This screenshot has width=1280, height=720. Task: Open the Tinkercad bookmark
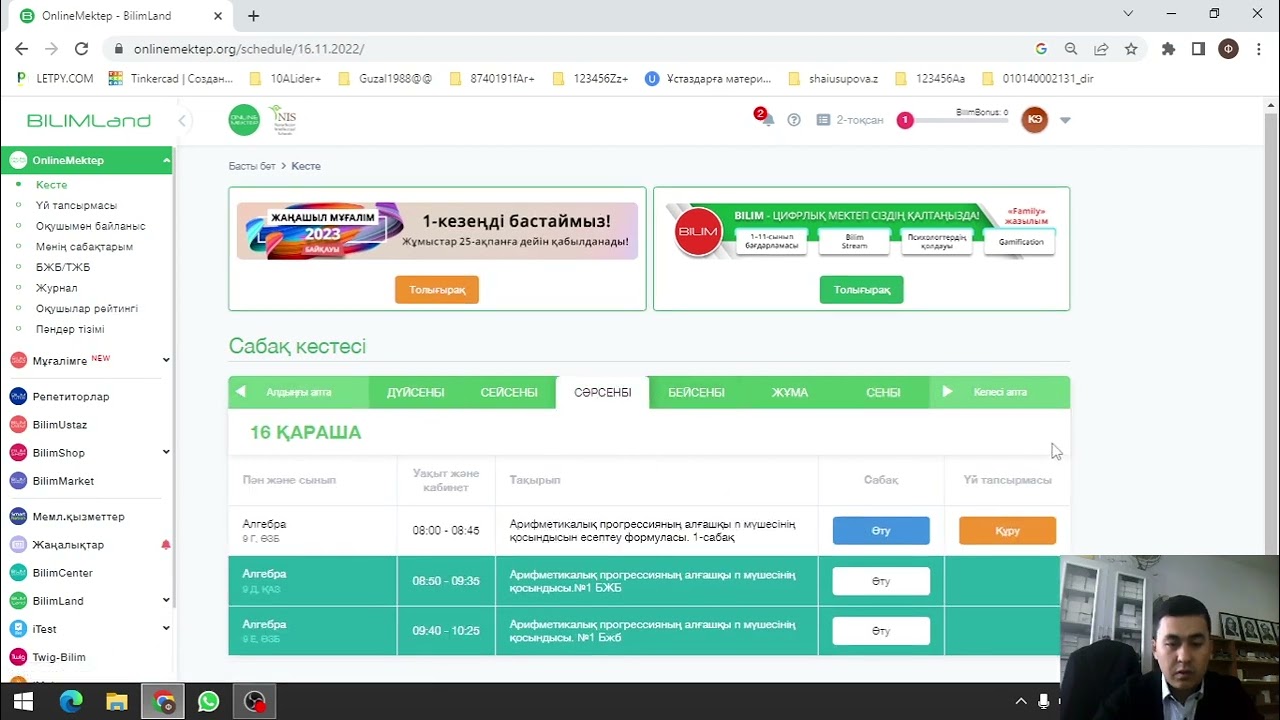[171, 78]
